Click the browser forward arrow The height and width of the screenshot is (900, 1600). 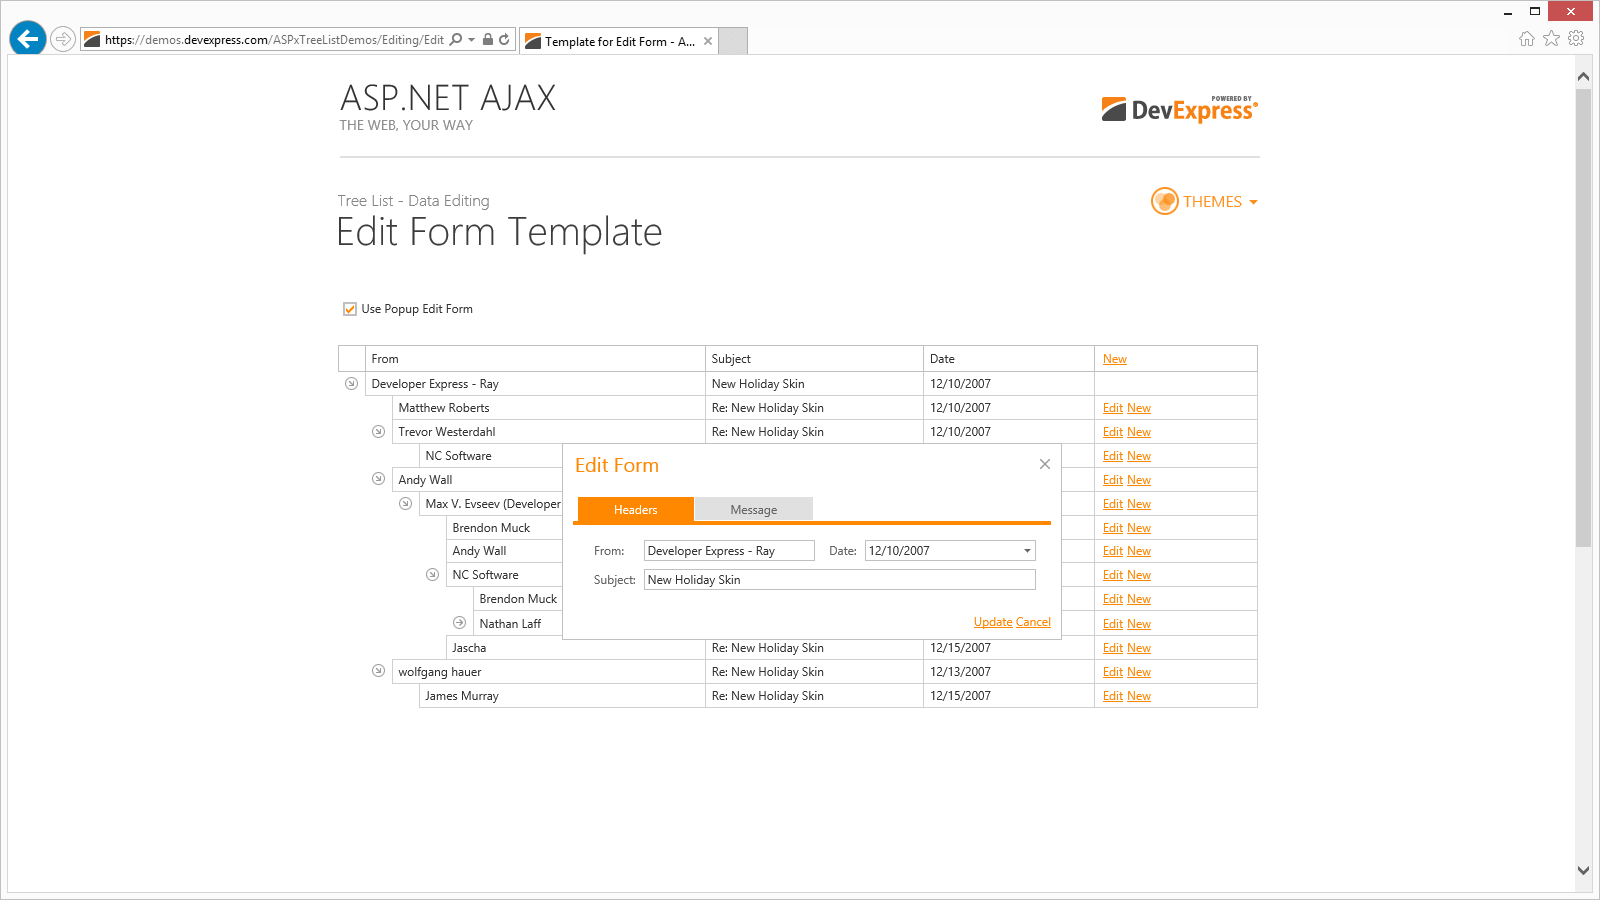point(63,39)
